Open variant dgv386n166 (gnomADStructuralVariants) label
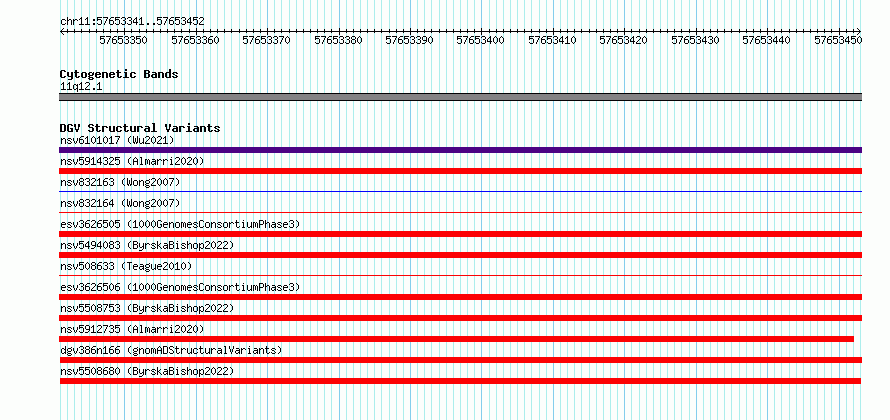890x420 pixels. pos(171,350)
